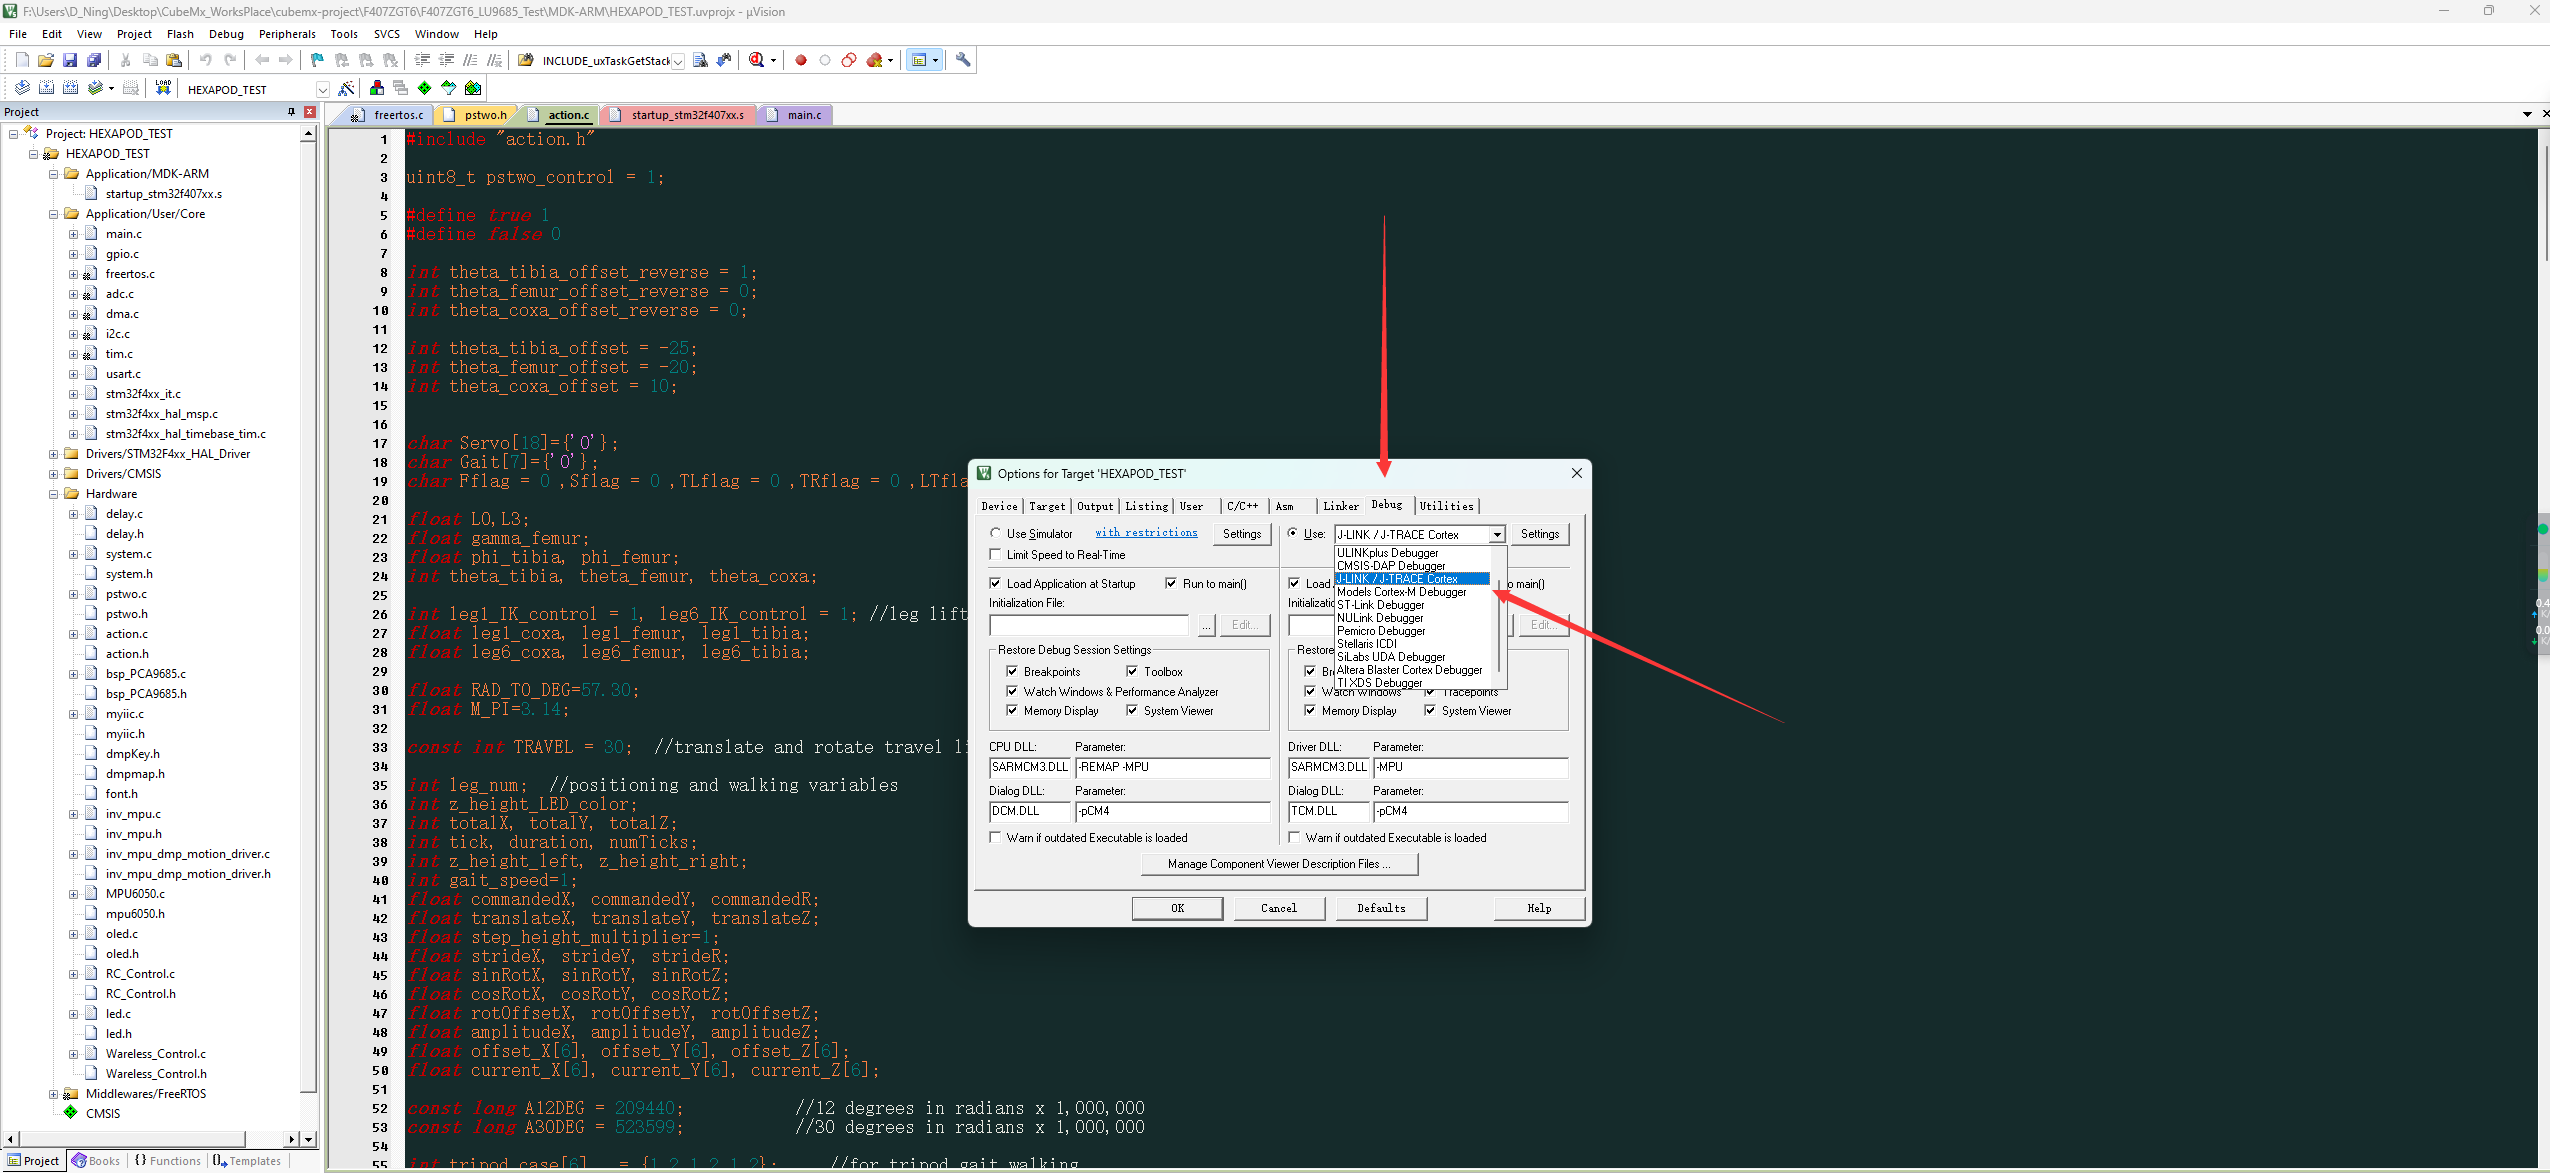Click Manage Component Viewer Description Files button
This screenshot has height=1176, width=2550.
click(1279, 864)
